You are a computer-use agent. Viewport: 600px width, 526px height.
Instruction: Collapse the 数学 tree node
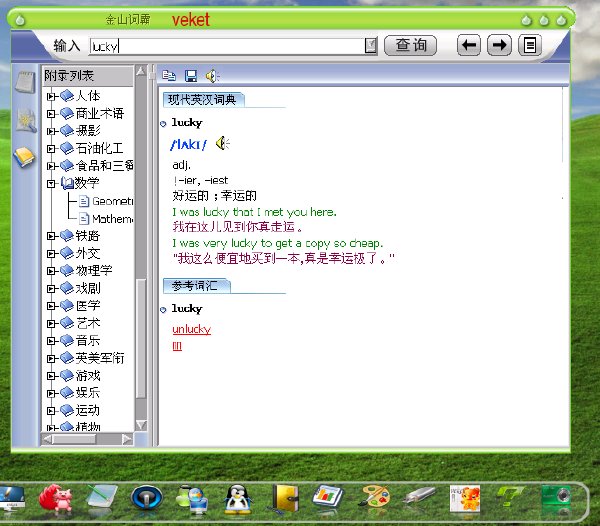tap(51, 184)
